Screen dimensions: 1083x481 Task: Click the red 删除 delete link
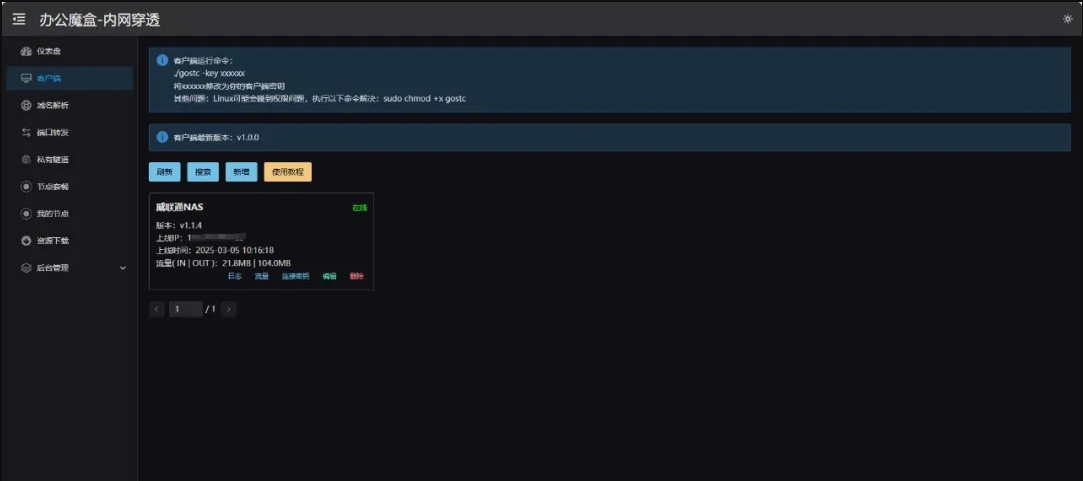point(357,276)
